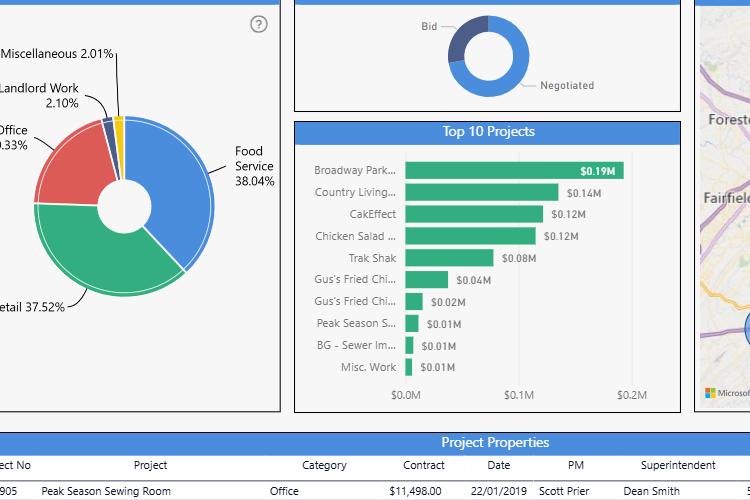Click the Negotiated segment of donut chart
Screen dimensions: 750x500
click(512, 72)
